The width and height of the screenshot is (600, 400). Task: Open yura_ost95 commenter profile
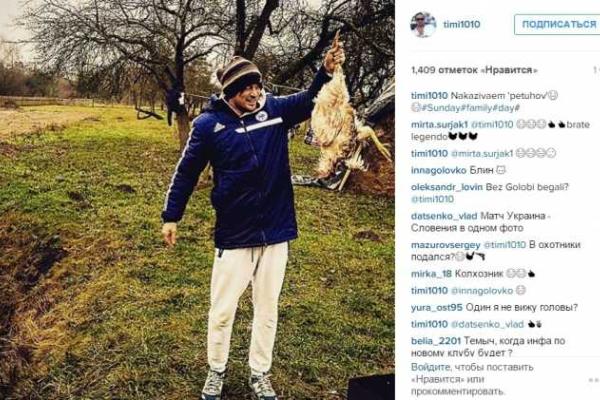click(437, 307)
